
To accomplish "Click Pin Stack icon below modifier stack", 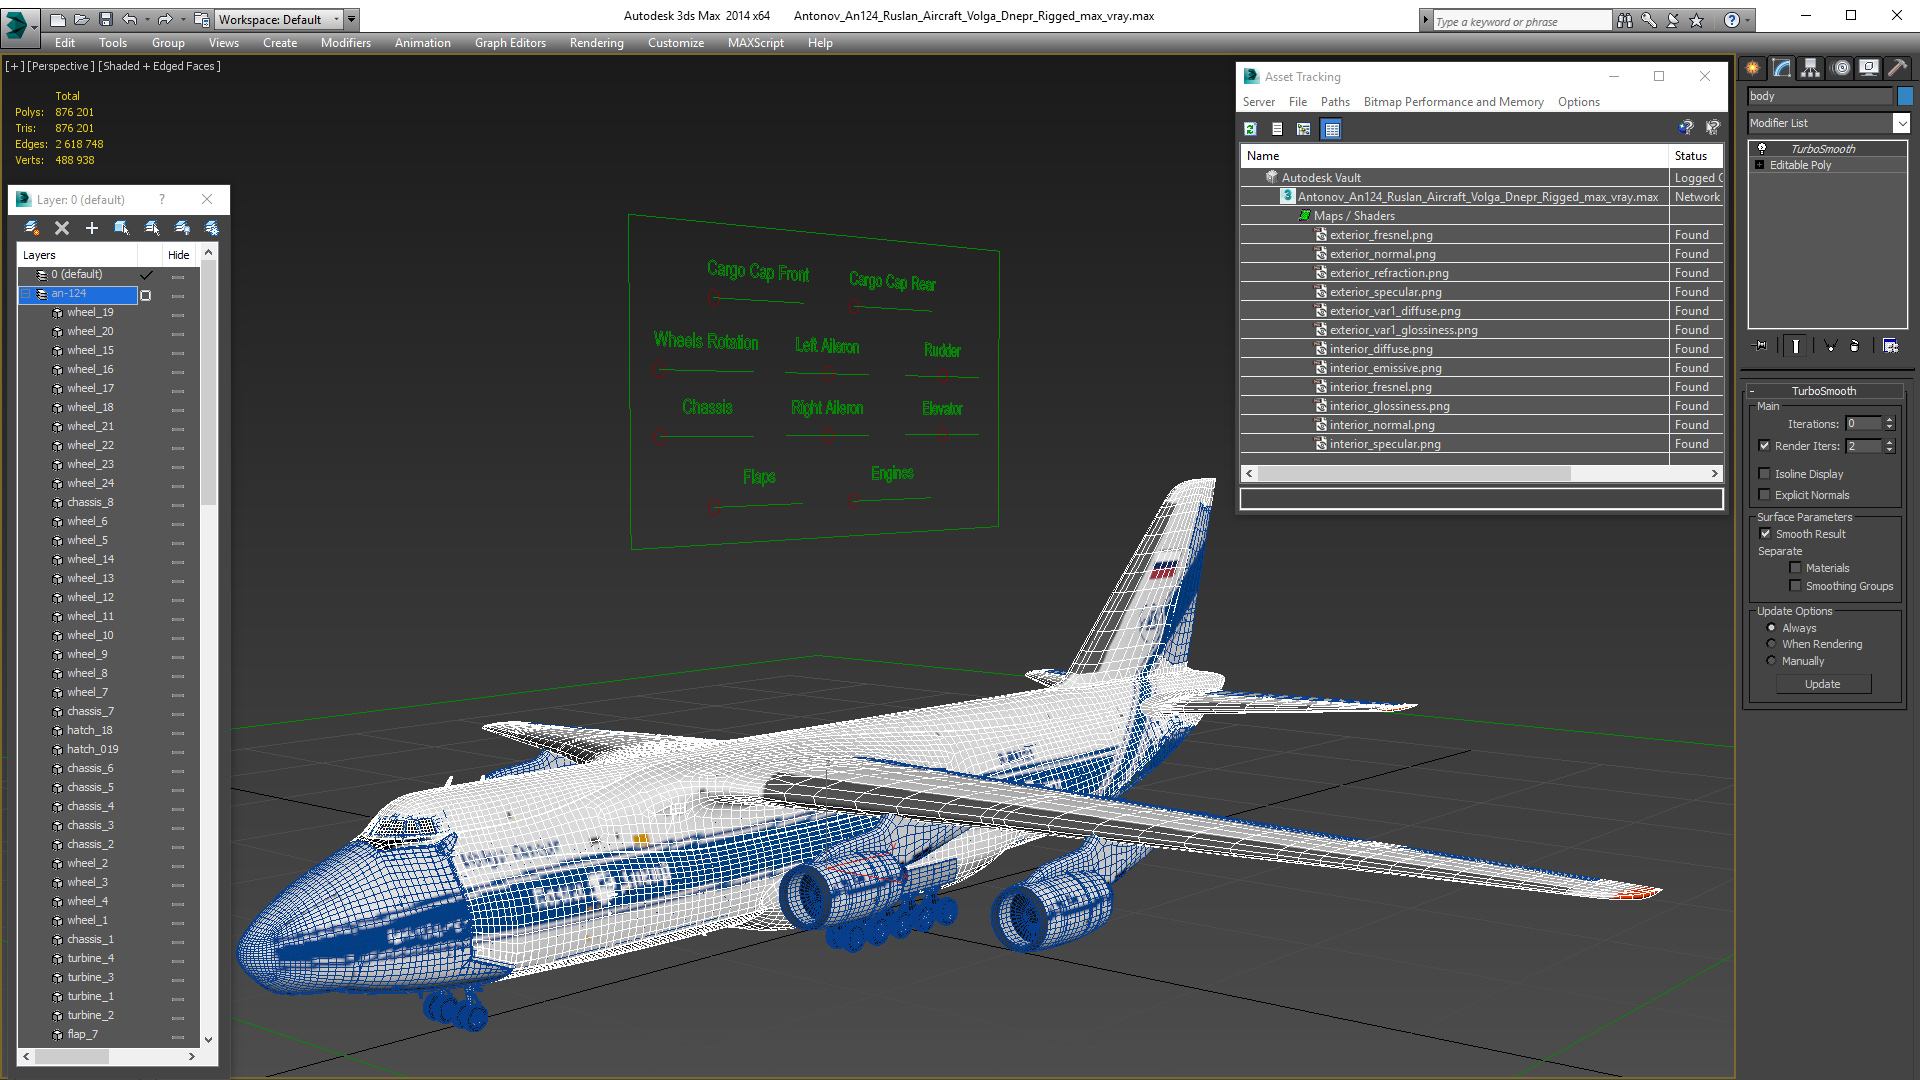I will pyautogui.click(x=1761, y=346).
